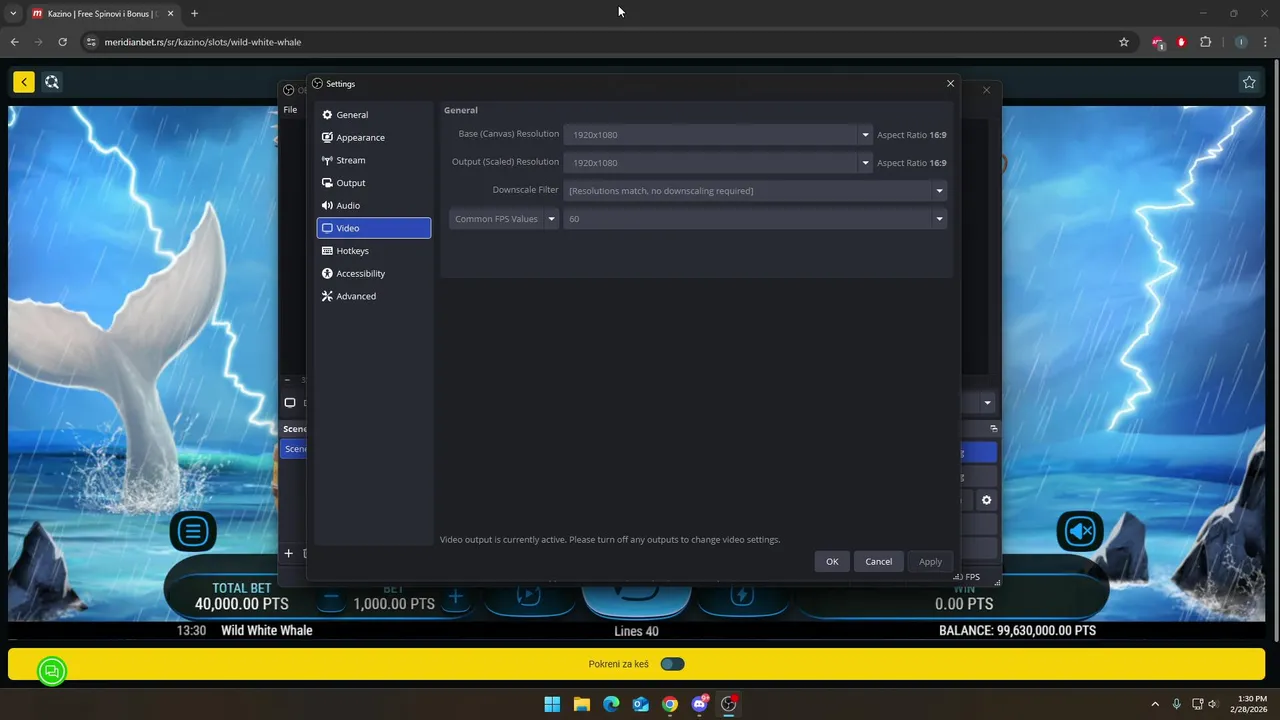The height and width of the screenshot is (720, 1280).
Task: Add a scene with plus icon in OBS
Action: point(288,553)
